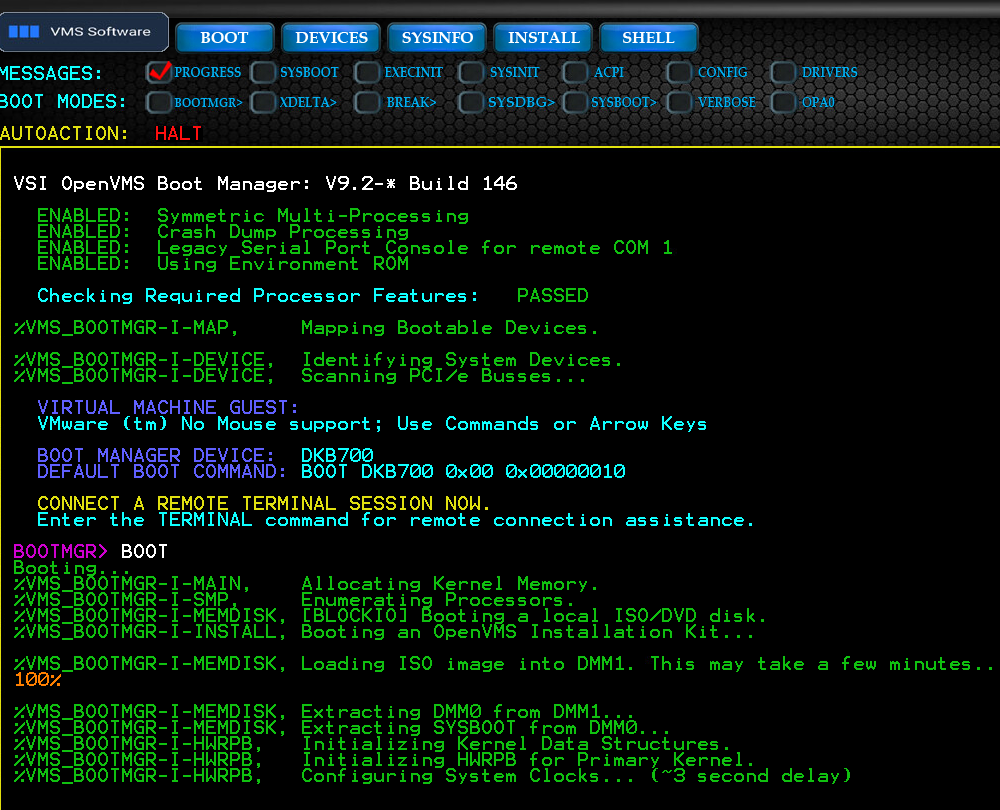Screen dimensions: 1000x810
Task: Click the PASSED processor check result
Action: pyautogui.click(x=552, y=295)
